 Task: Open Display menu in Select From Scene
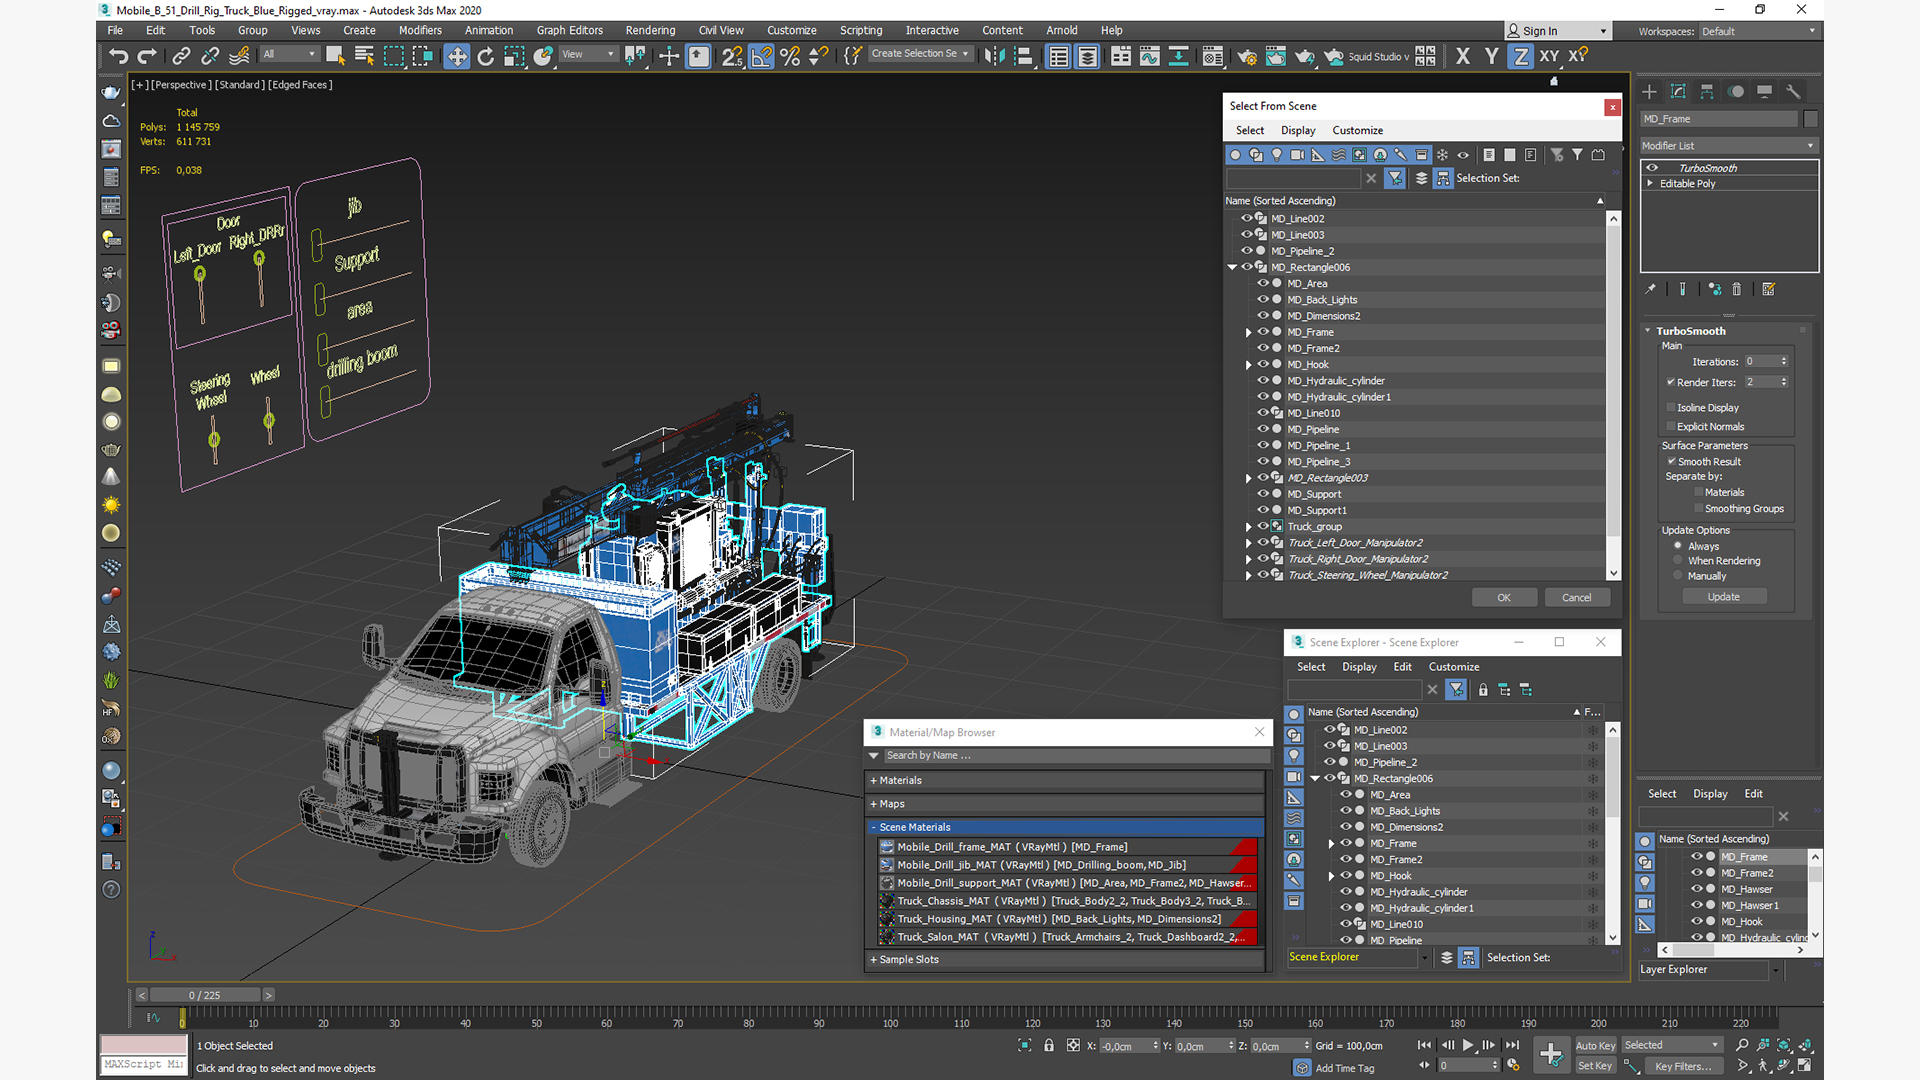(1298, 130)
